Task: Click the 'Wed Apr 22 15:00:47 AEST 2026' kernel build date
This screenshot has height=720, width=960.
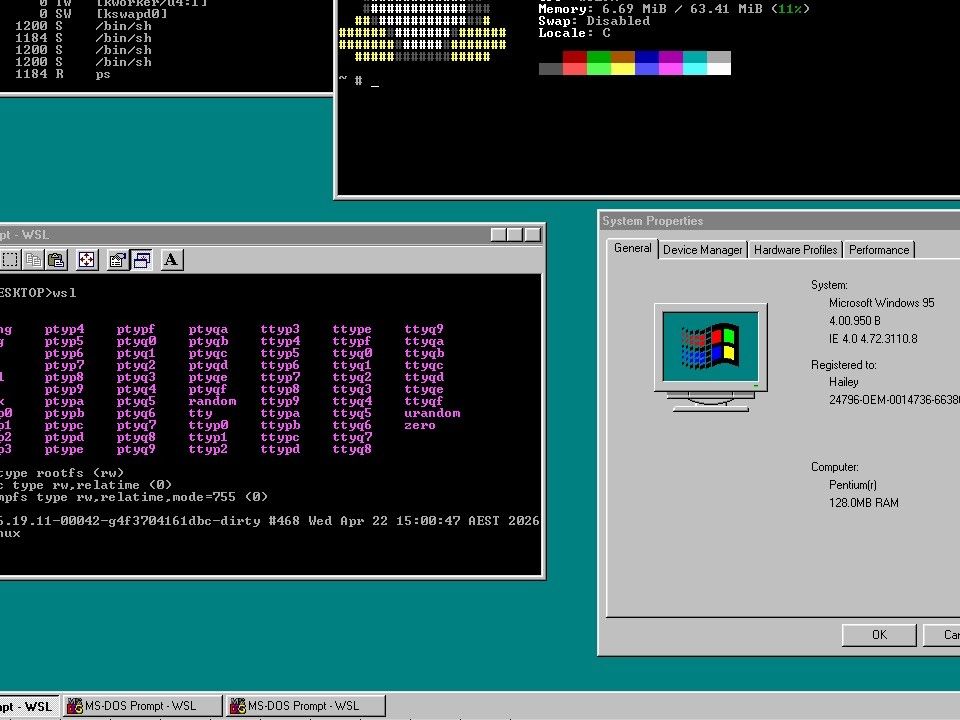Action: (424, 521)
